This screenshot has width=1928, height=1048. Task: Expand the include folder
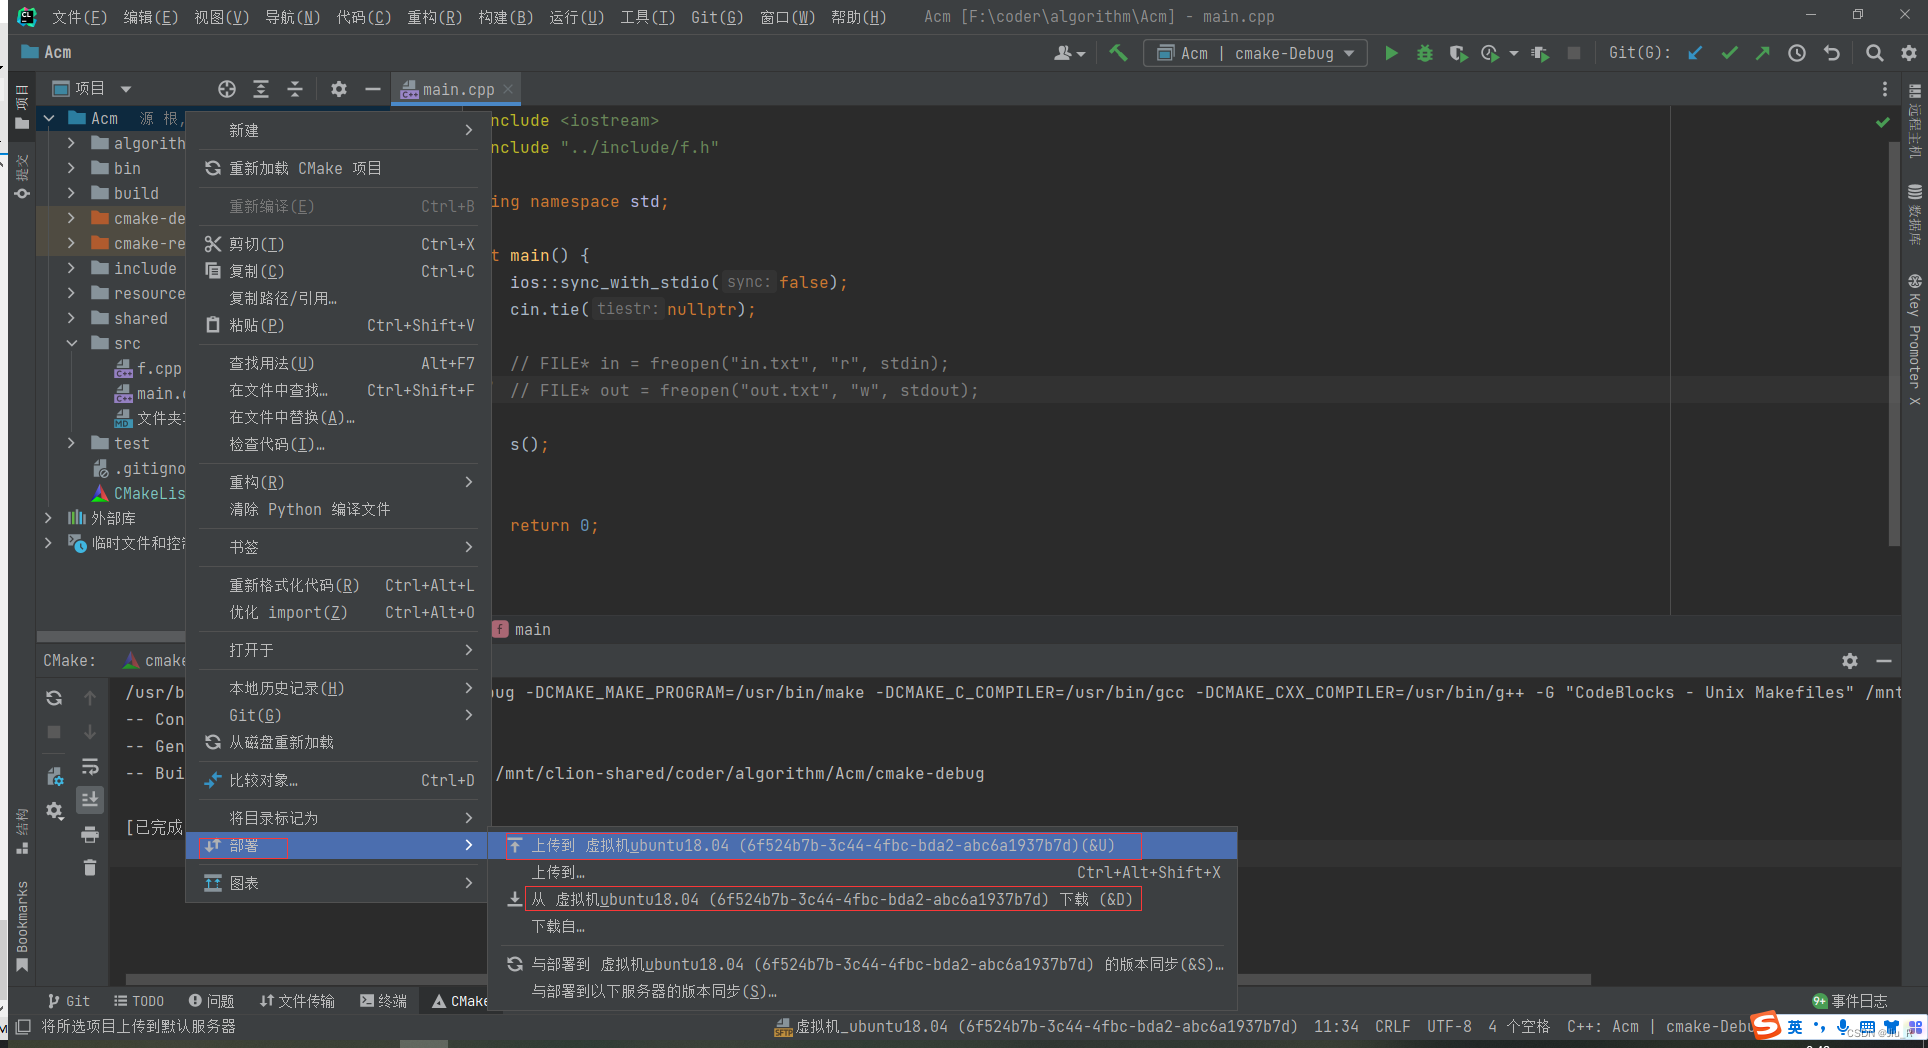point(71,268)
